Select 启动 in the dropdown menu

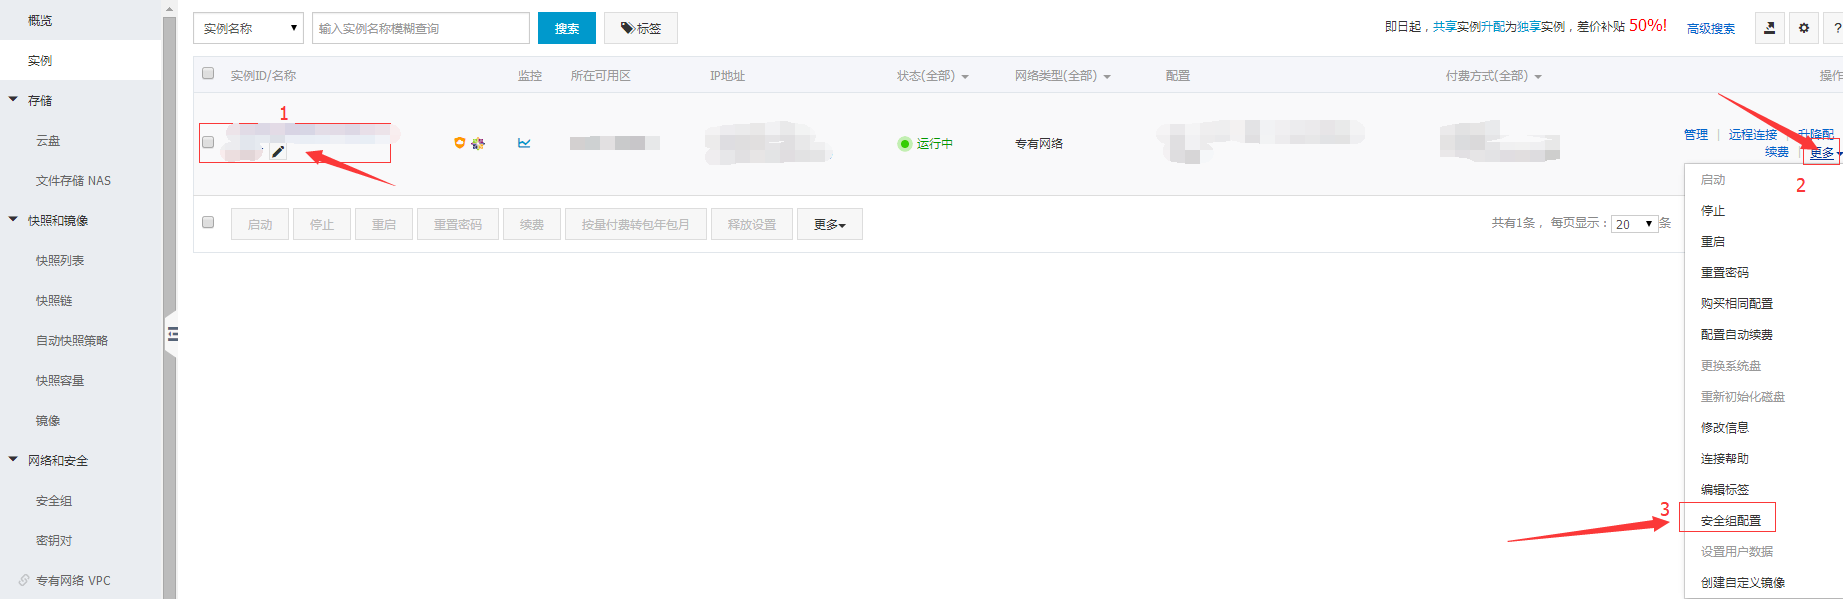[1713, 180]
